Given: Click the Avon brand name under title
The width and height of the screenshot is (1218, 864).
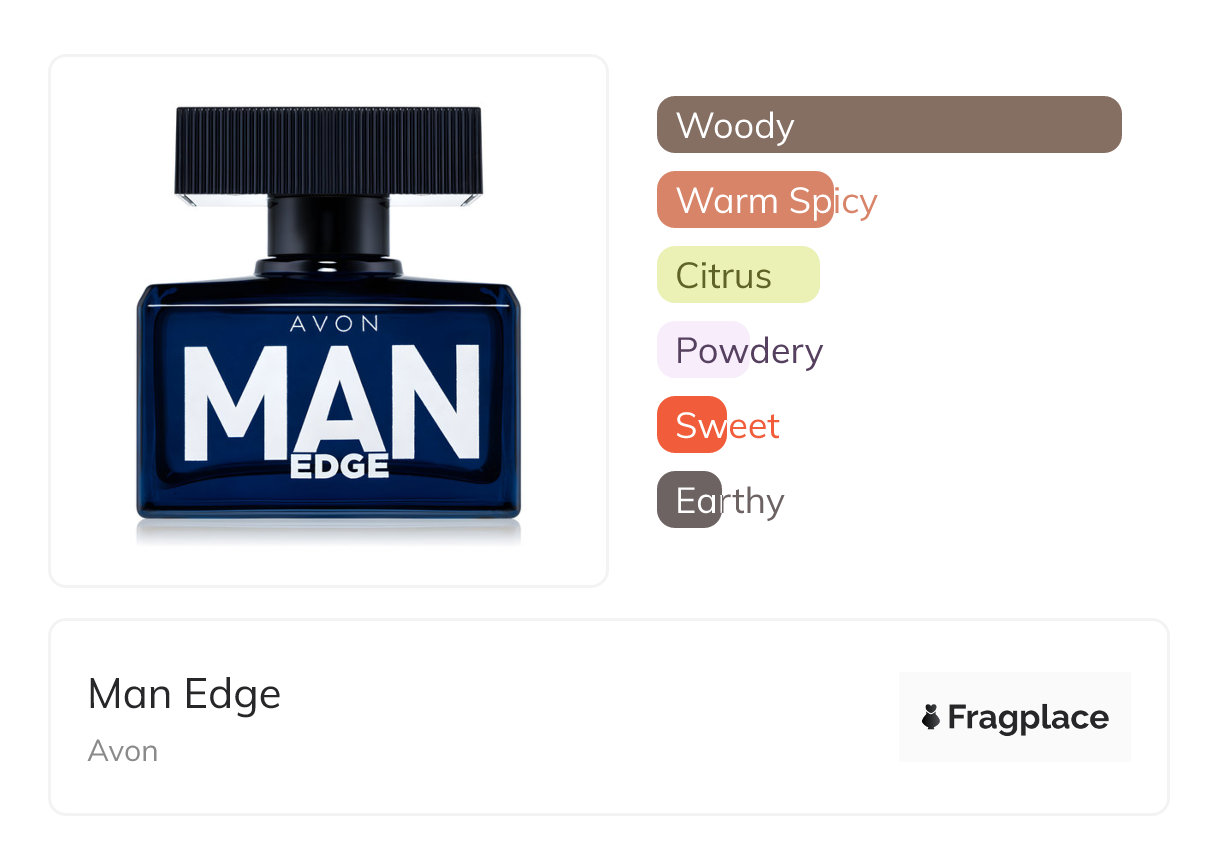Looking at the screenshot, I should [123, 751].
